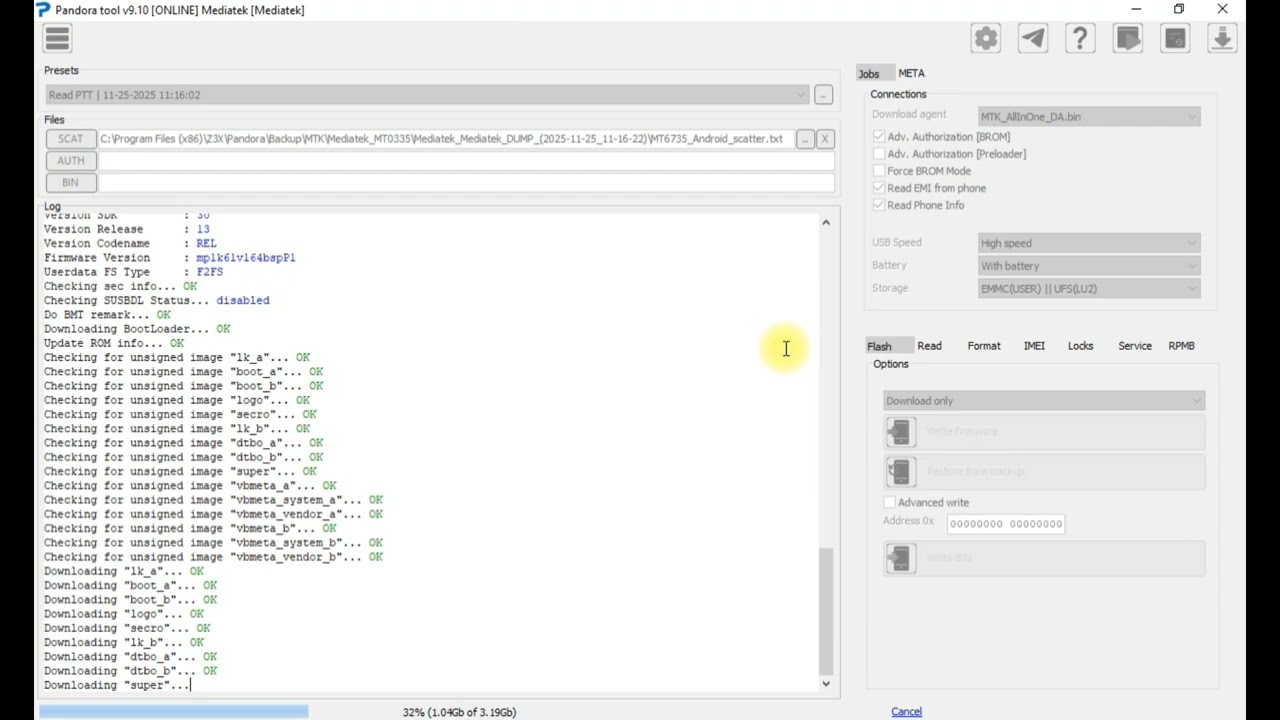Click the Version Codename log line

click(130, 244)
